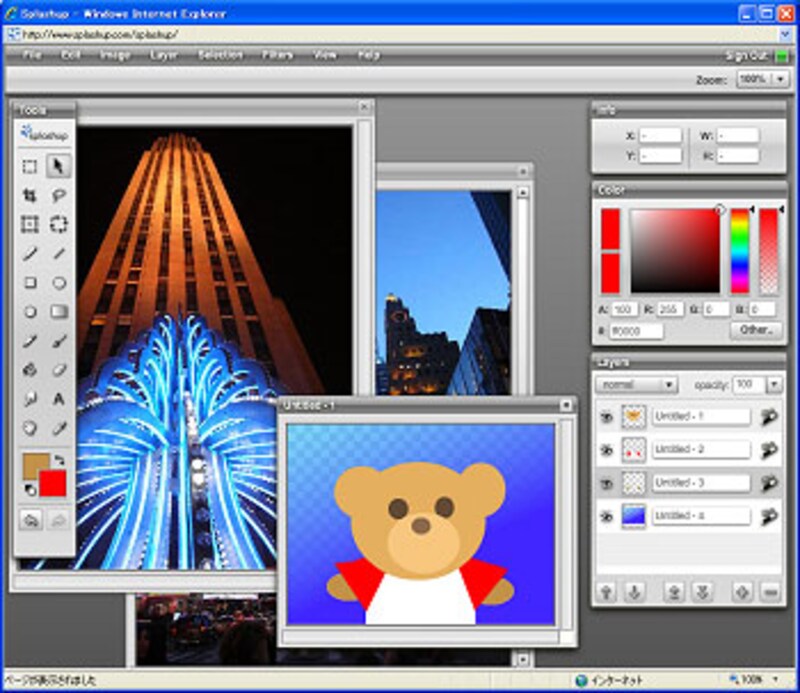Activate the paint bucket fill tool
The height and width of the screenshot is (693, 800).
(x=30, y=369)
